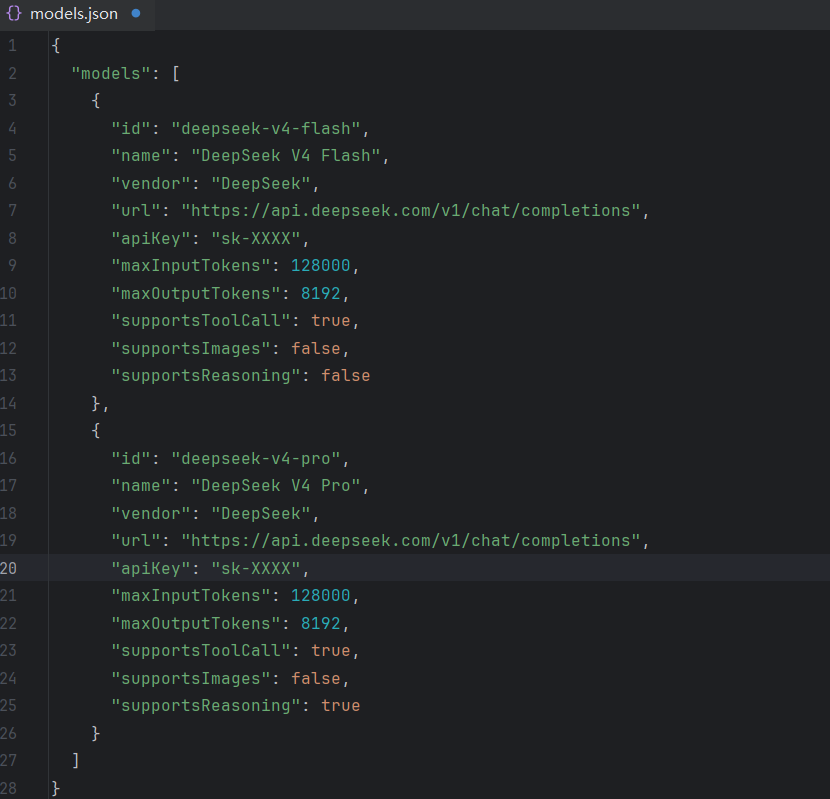Click the 8192 value on line 22
The height and width of the screenshot is (799, 830).
click(320, 623)
